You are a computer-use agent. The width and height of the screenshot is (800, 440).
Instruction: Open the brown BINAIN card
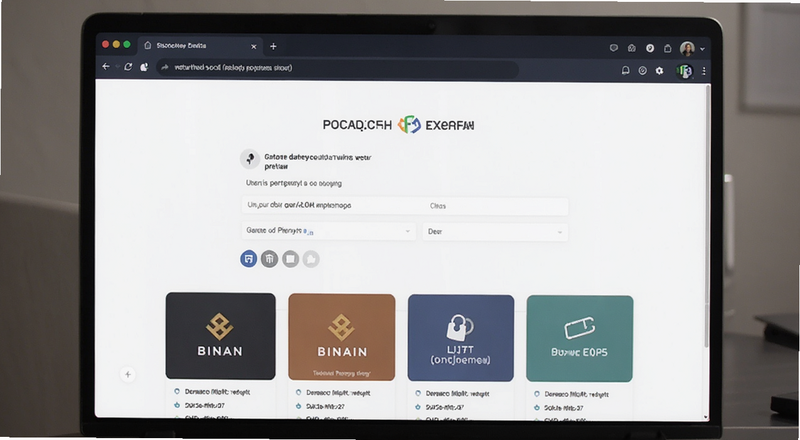point(342,337)
